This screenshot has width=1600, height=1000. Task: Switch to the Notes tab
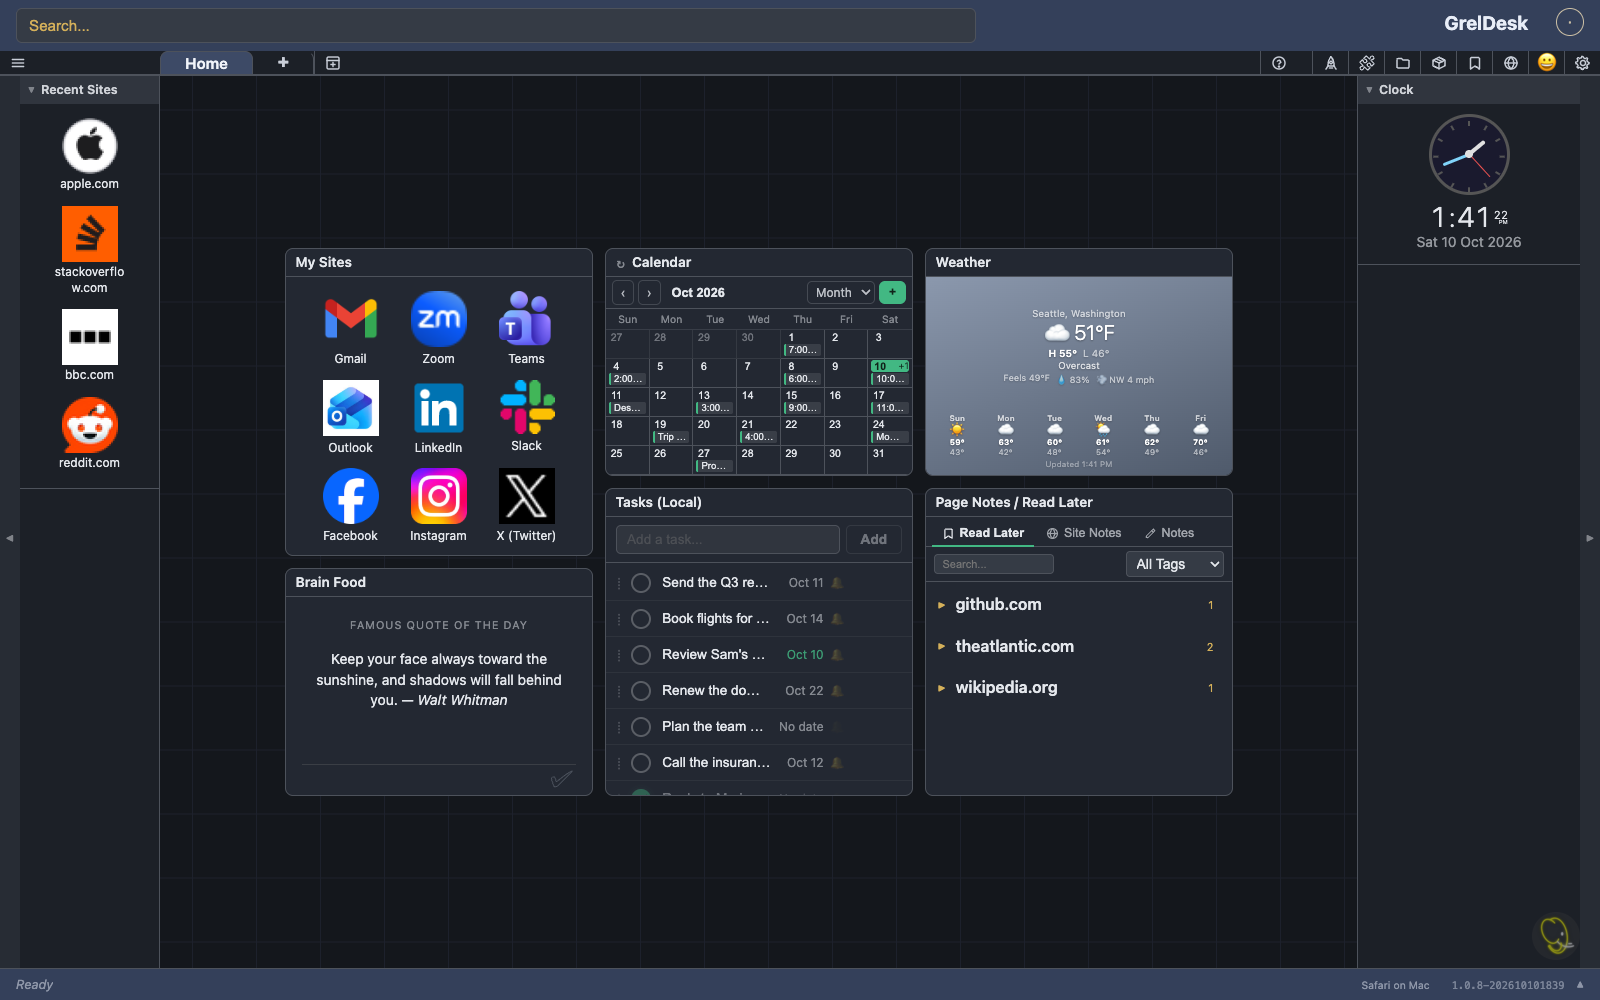coord(1169,533)
